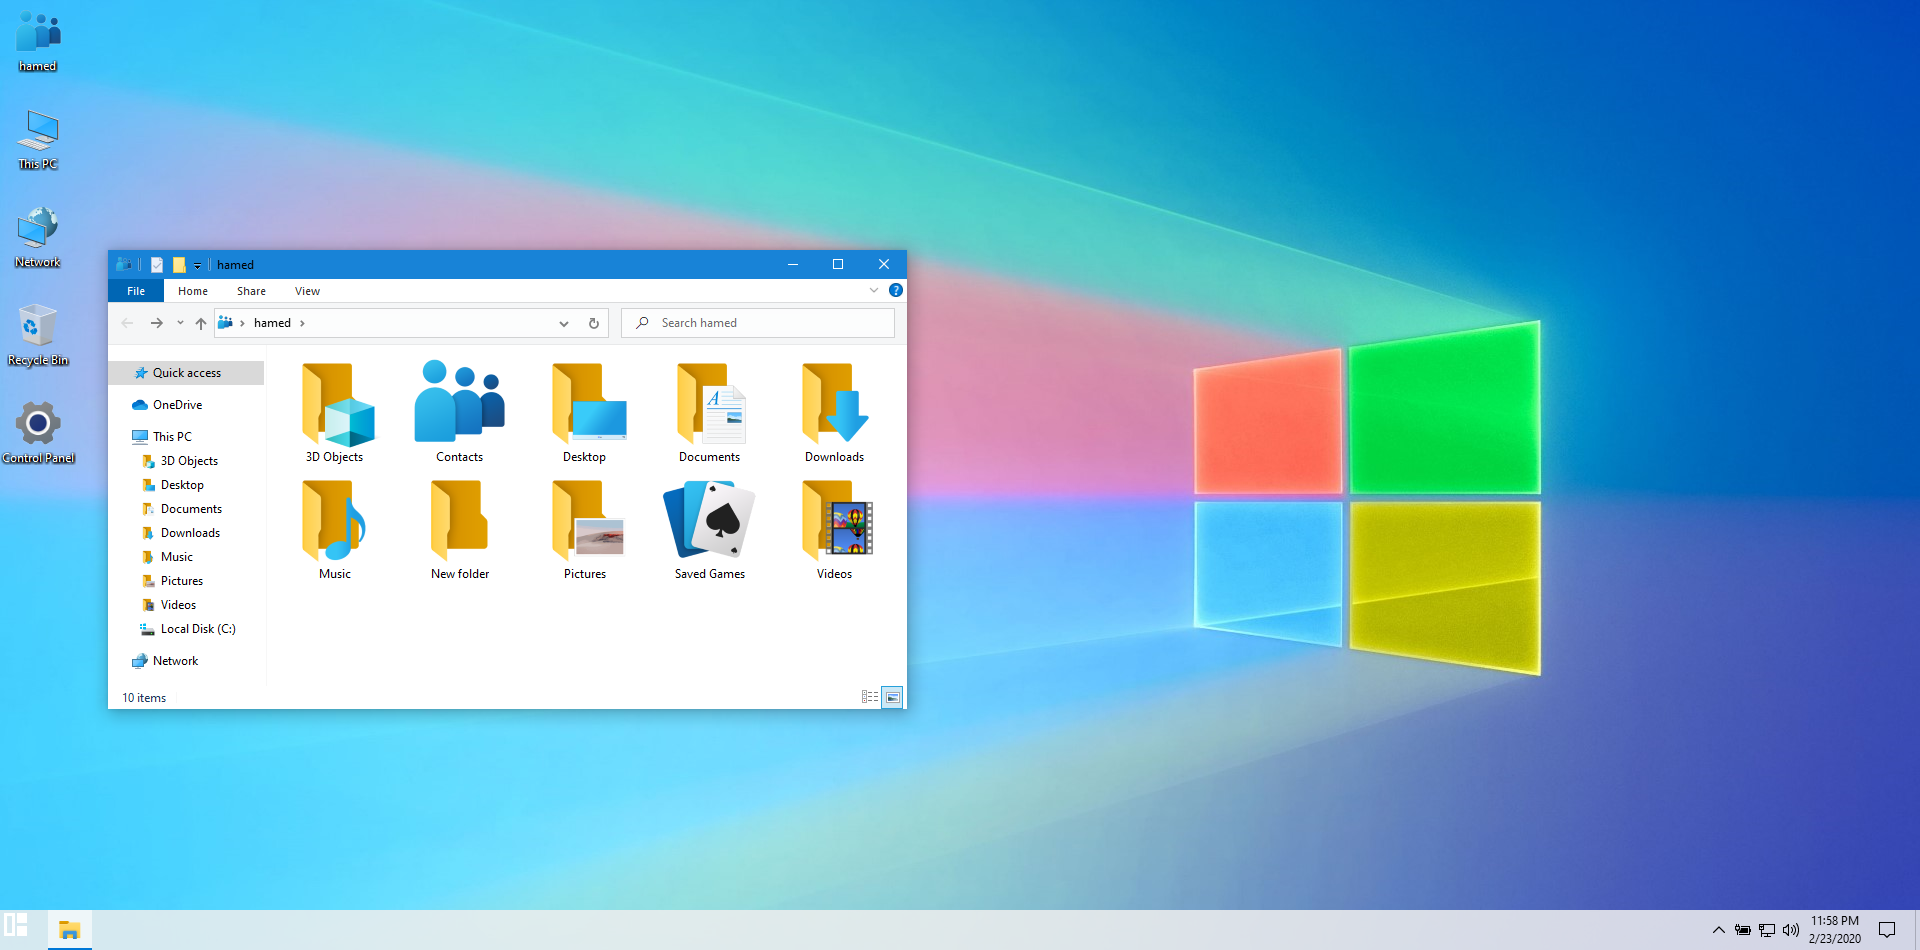
Task: Select This PC desktop icon
Action: click(38, 140)
